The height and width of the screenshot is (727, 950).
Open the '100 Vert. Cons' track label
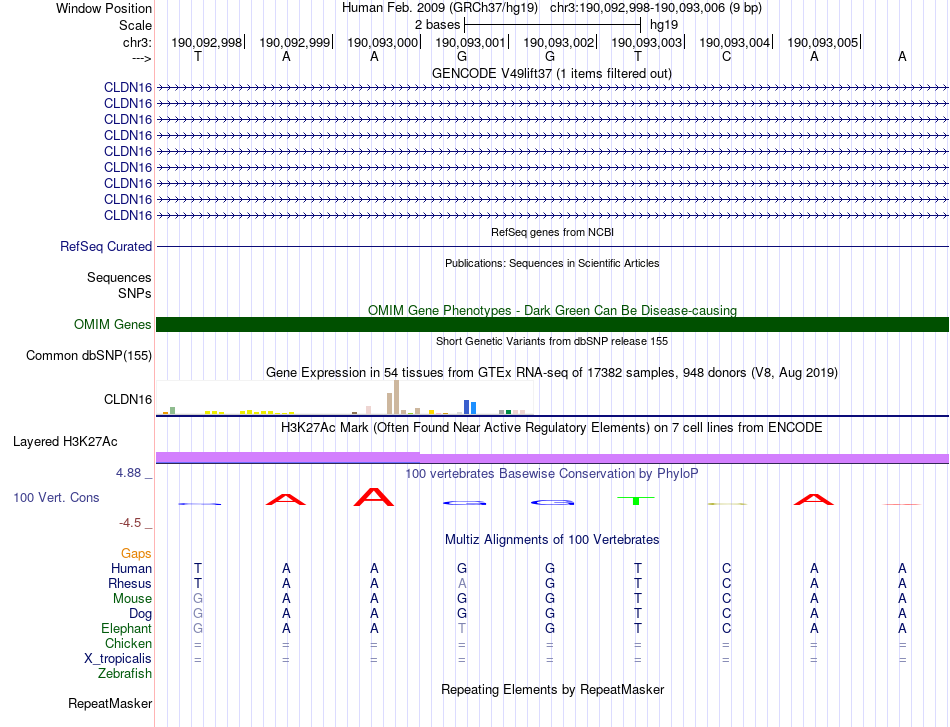(56, 497)
